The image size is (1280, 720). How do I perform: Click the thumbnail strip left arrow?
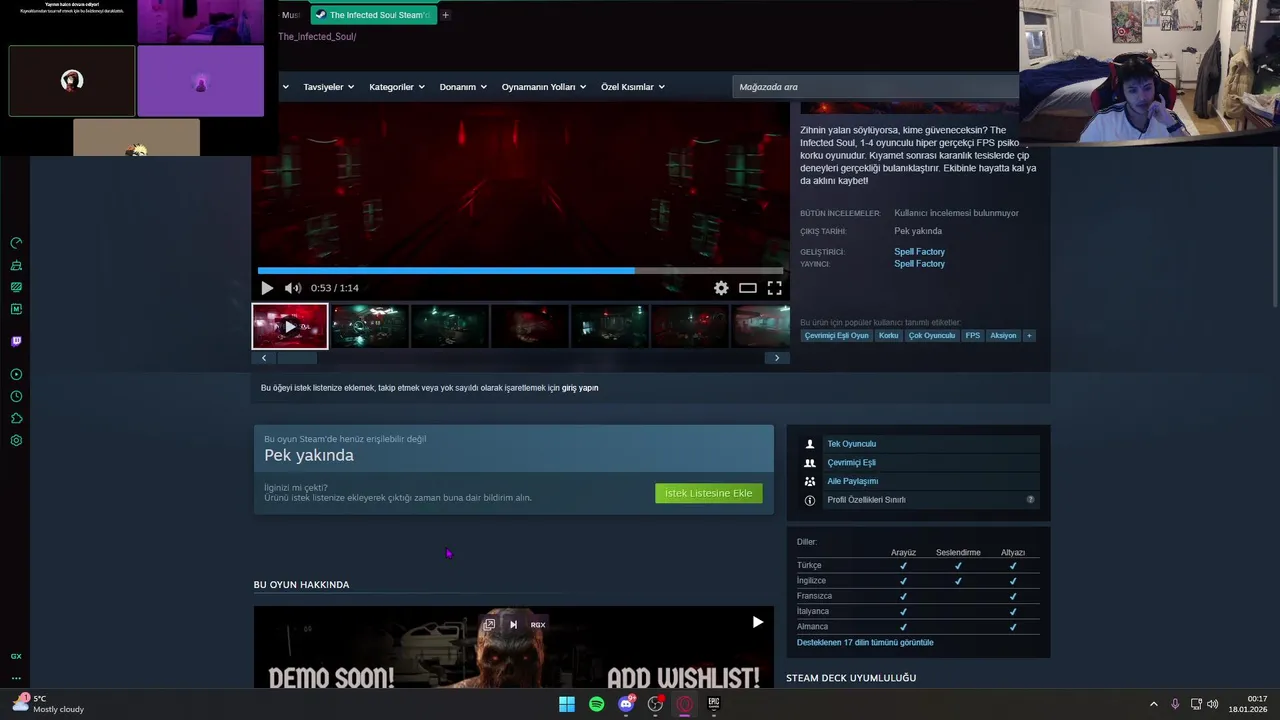(x=264, y=358)
